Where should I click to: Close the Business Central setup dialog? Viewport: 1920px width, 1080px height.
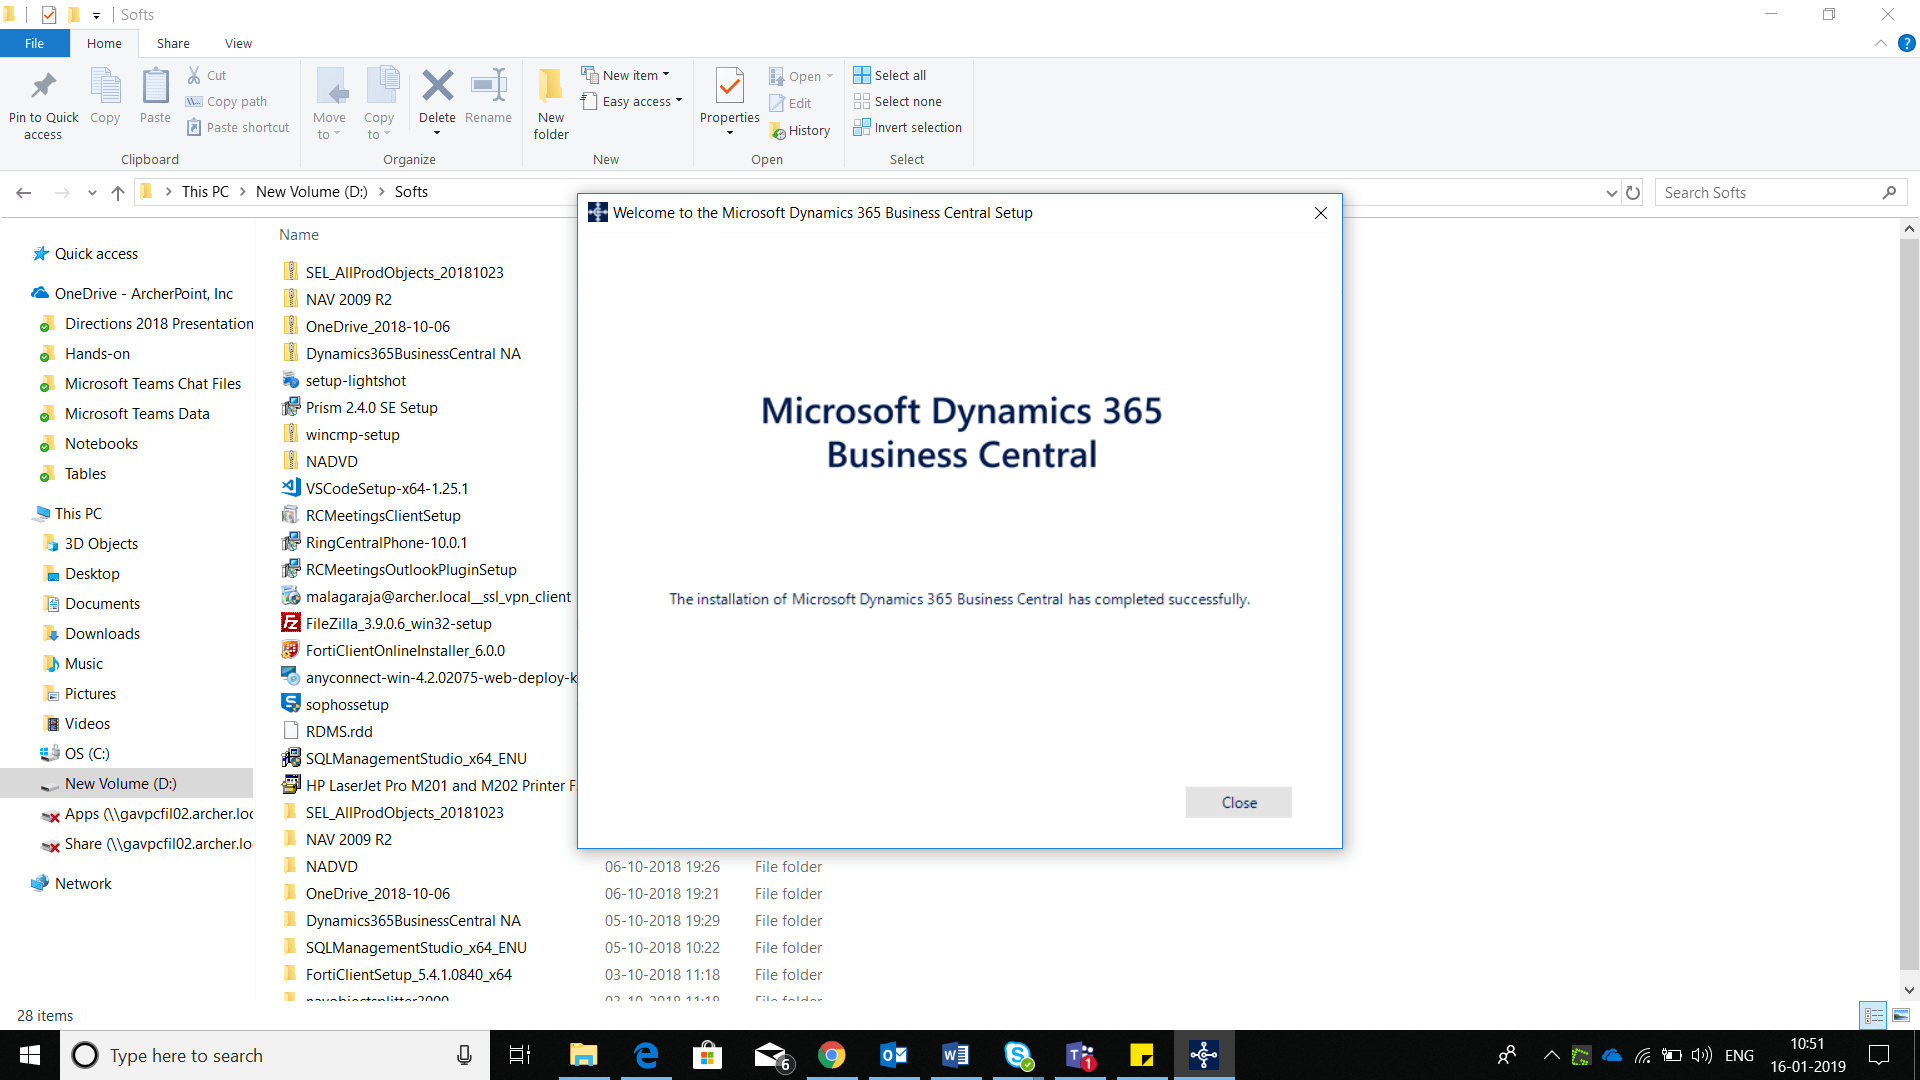click(x=1238, y=802)
